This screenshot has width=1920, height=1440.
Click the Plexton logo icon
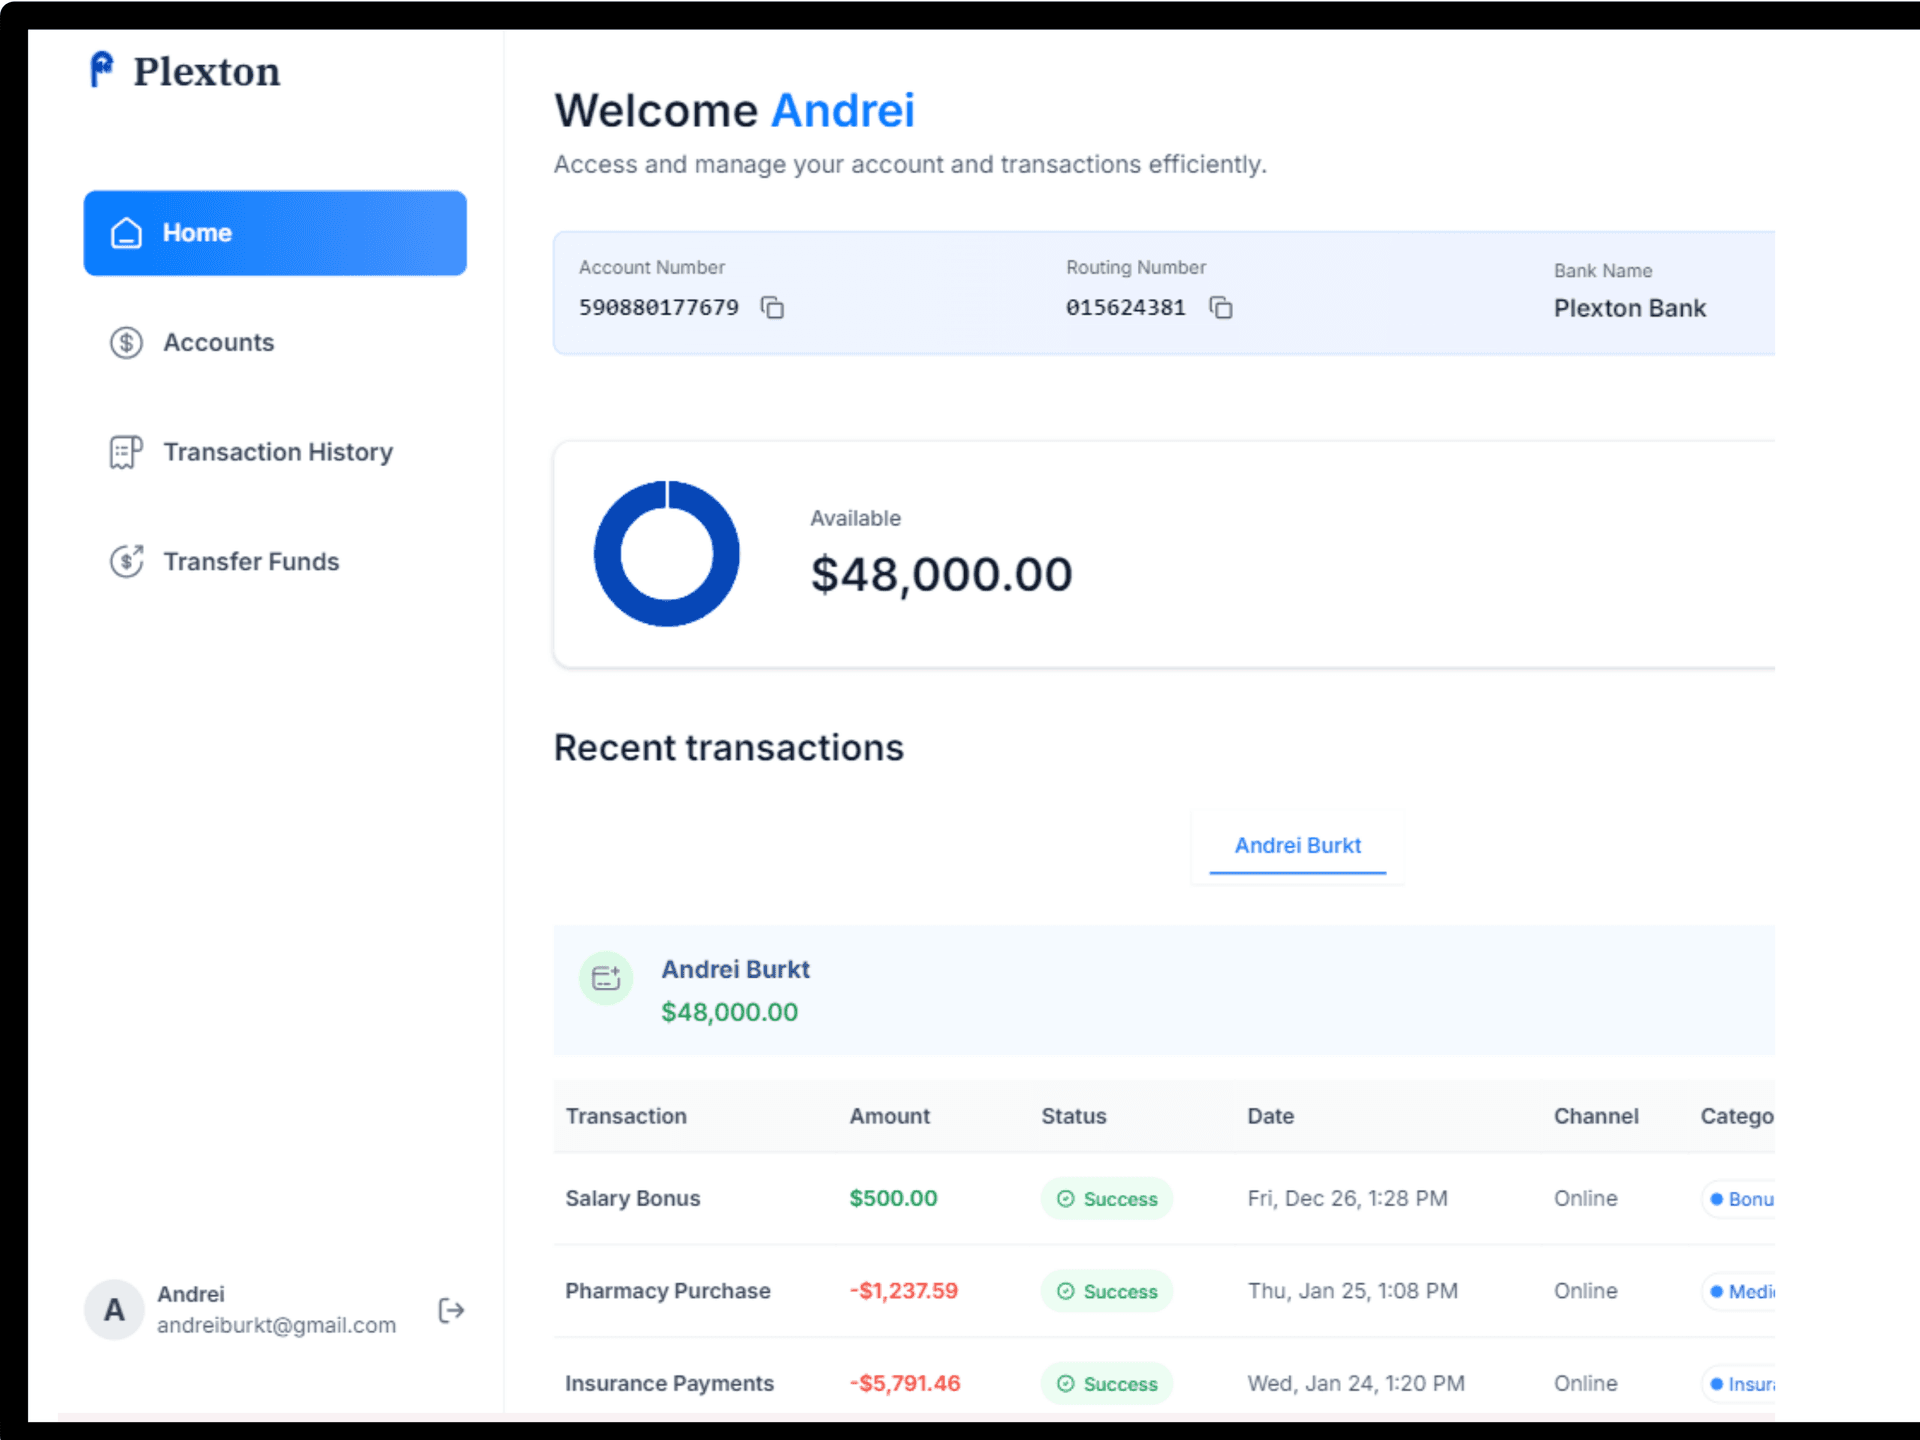(102, 70)
